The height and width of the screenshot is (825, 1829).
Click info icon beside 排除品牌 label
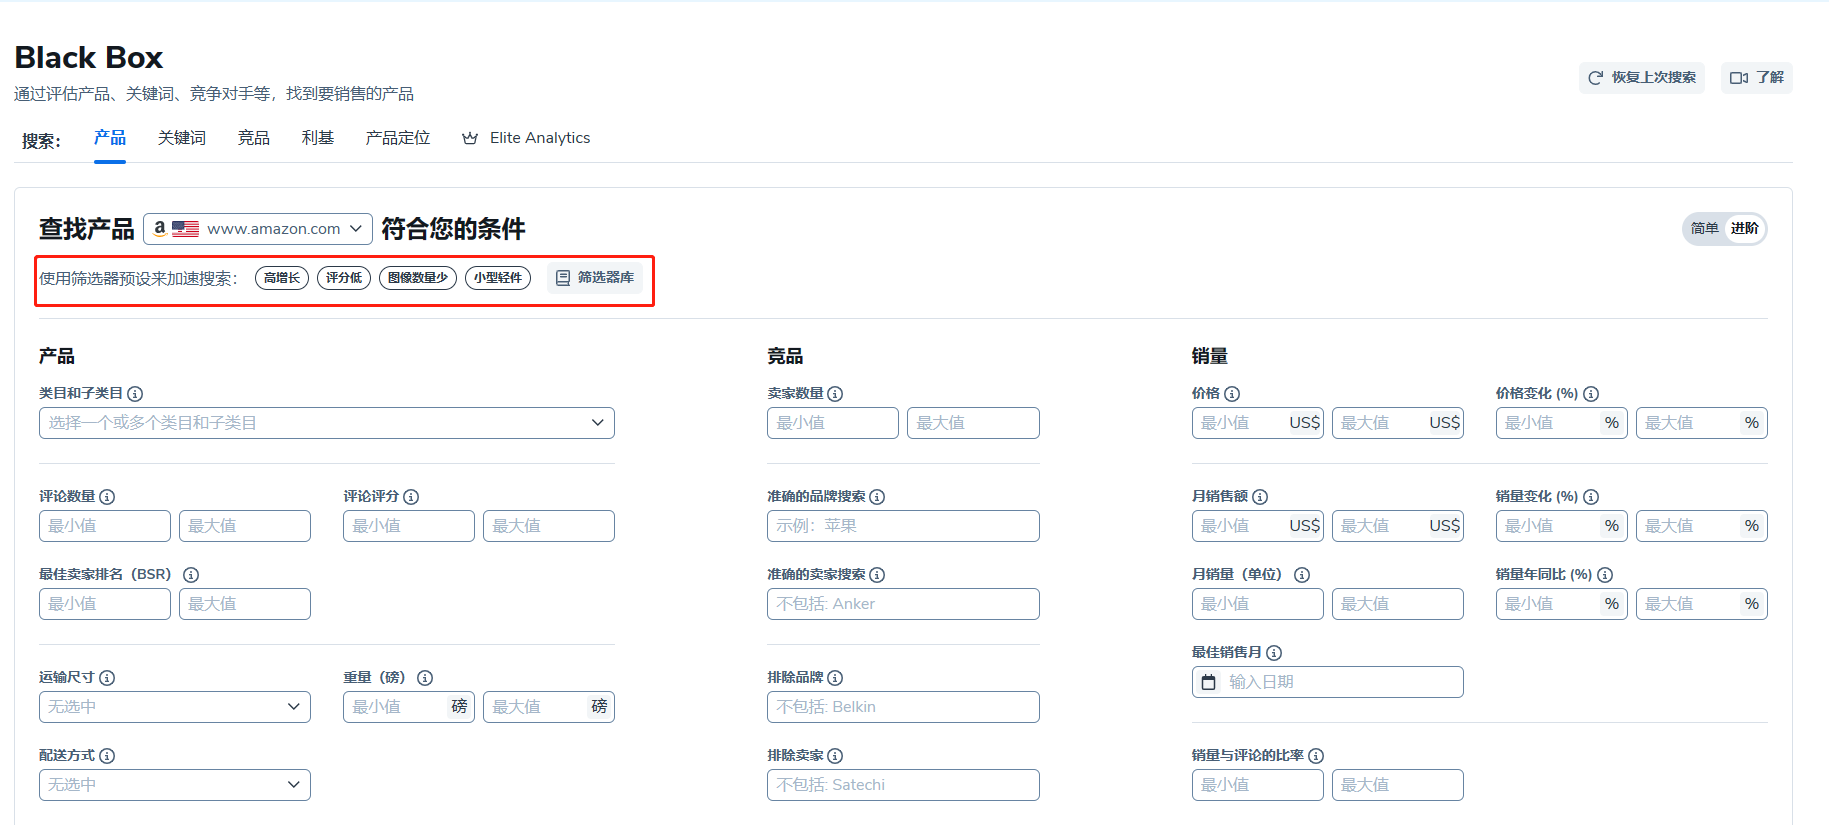(x=835, y=678)
